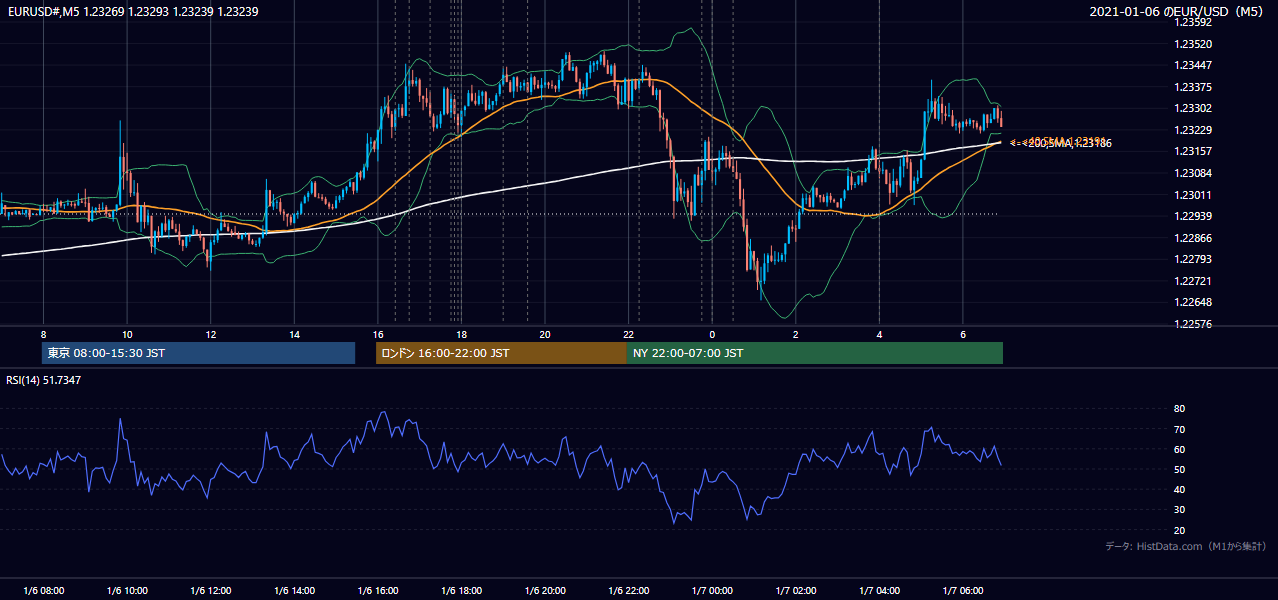Click the 1/6 16:00 bottom time label

[x=377, y=590]
